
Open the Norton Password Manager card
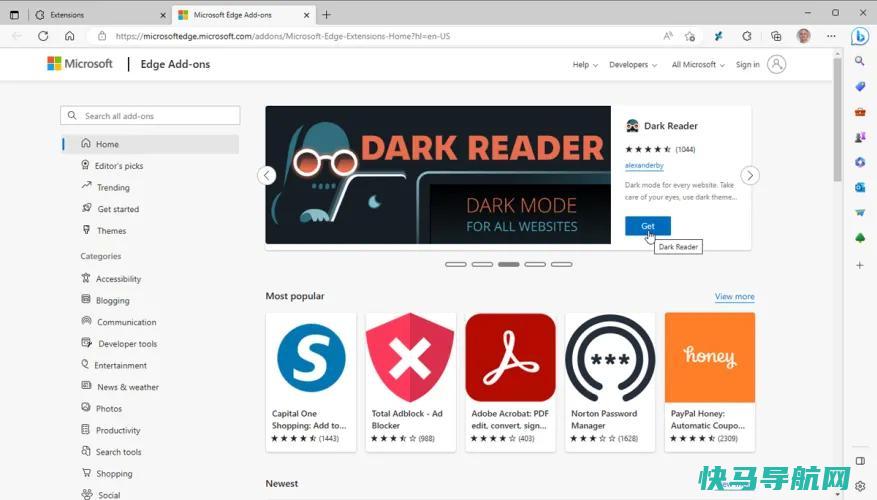(610, 382)
